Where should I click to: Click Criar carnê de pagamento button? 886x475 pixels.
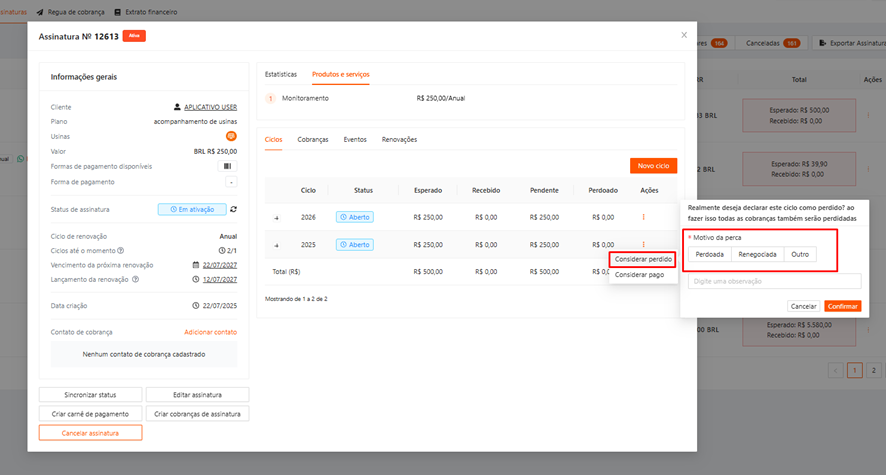pos(90,414)
